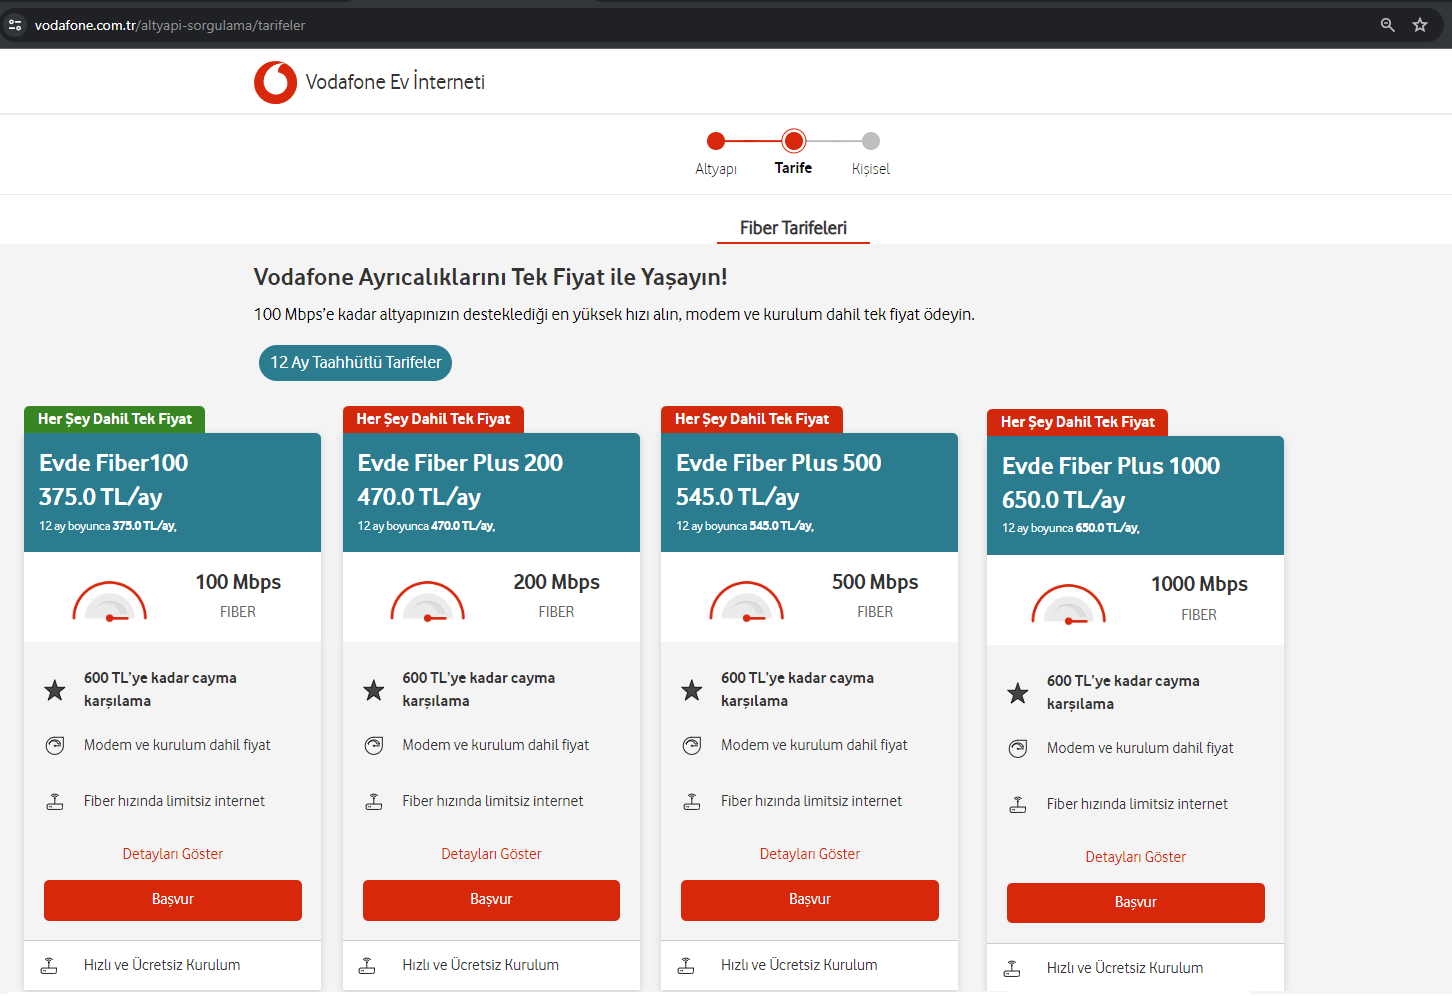The image size is (1452, 996).
Task: Click Modem ve kurulum dahil fiyat in Fiber Plus 200
Action: tap(496, 745)
